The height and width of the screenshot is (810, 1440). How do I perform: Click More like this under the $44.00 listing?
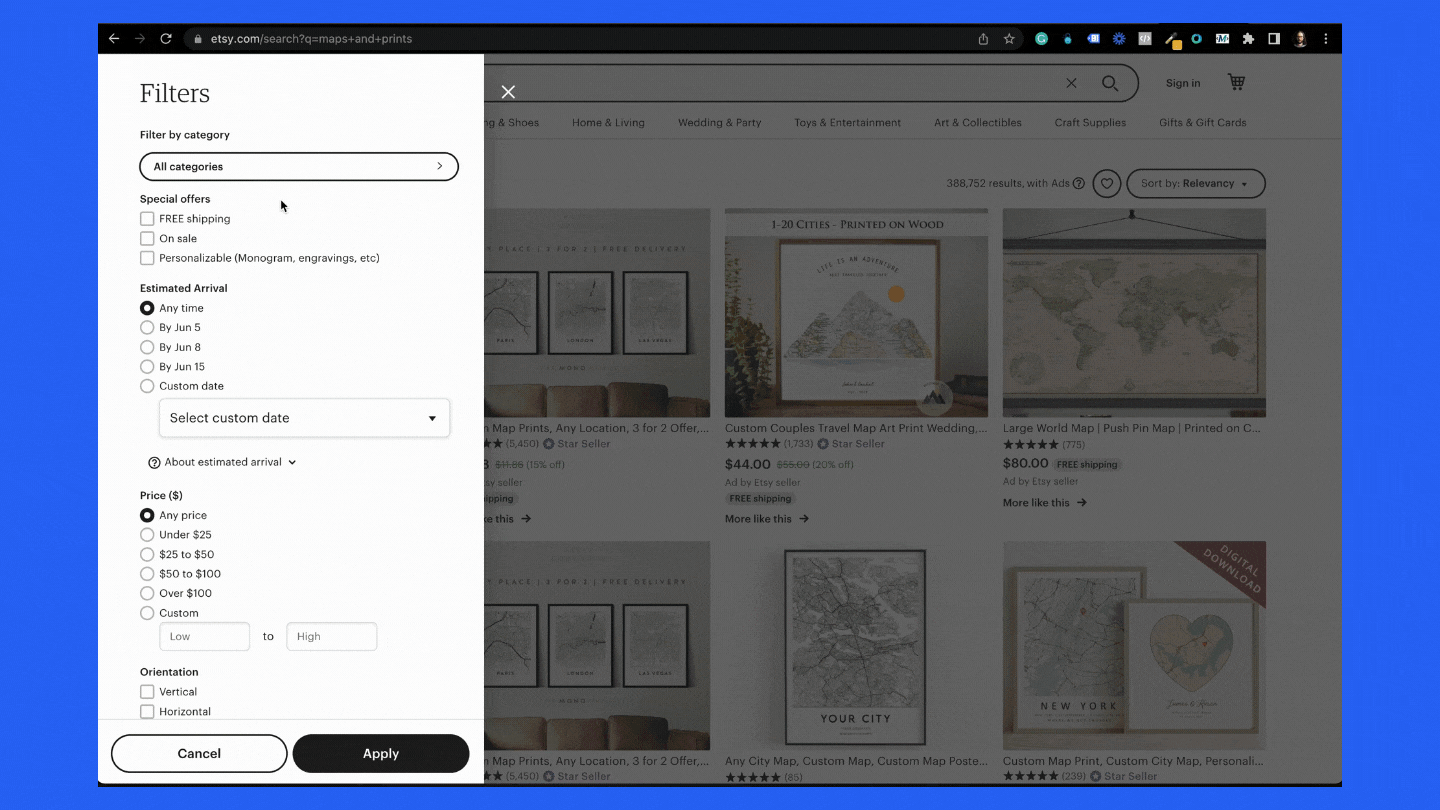pyautogui.click(x=767, y=519)
